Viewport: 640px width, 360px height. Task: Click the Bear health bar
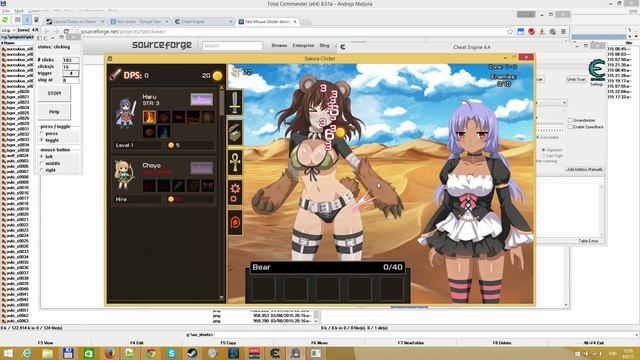click(327, 267)
